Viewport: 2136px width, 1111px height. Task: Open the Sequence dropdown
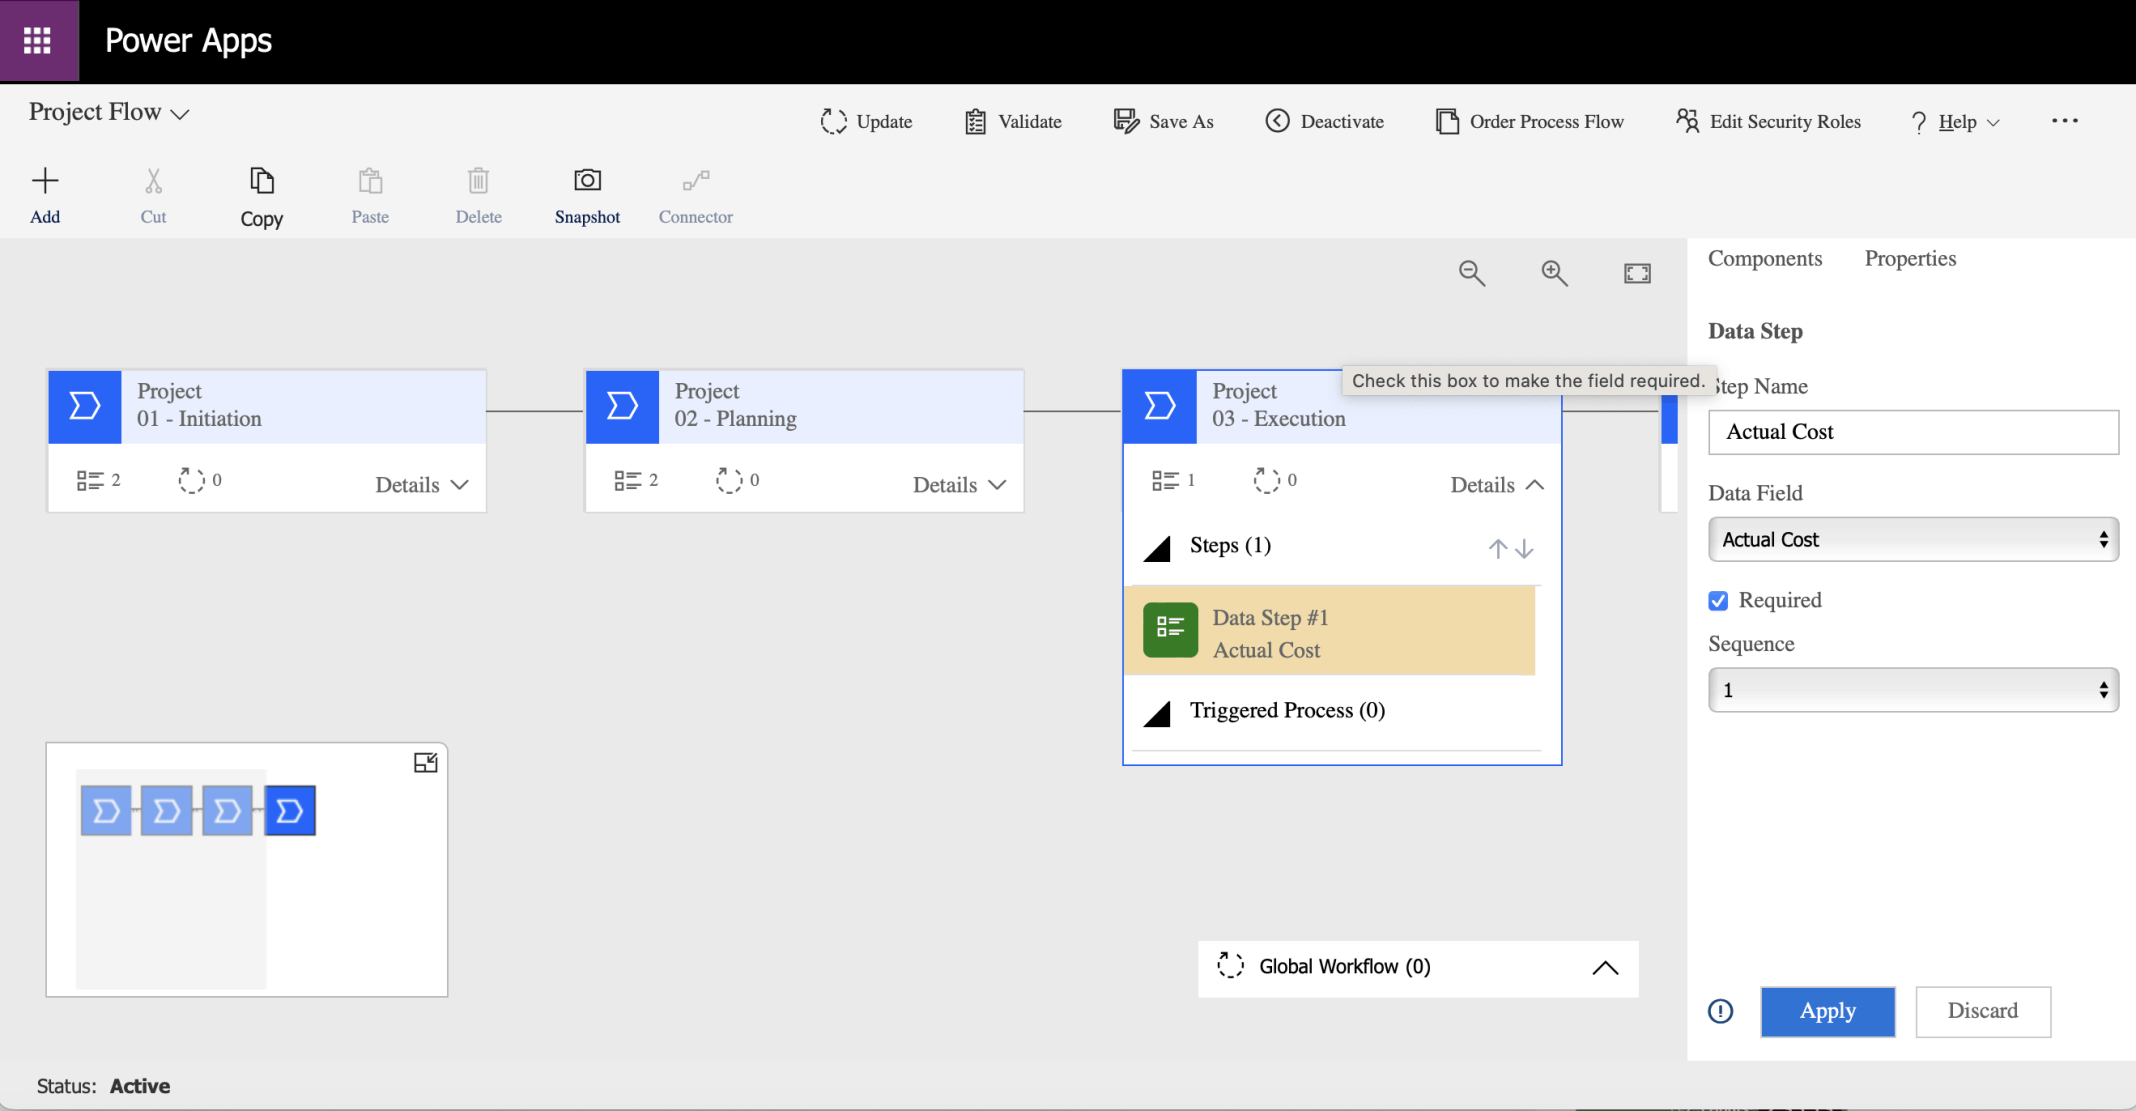coord(1912,690)
